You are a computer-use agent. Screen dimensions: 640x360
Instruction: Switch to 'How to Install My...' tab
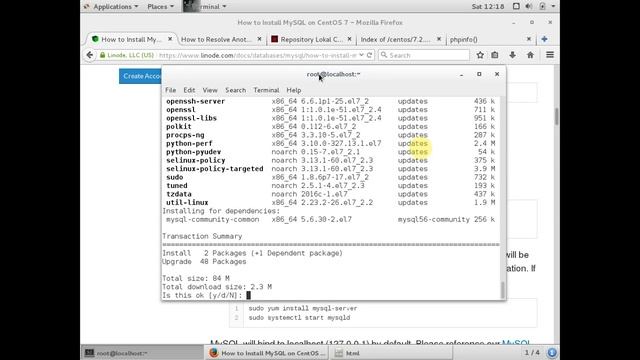[132, 39]
